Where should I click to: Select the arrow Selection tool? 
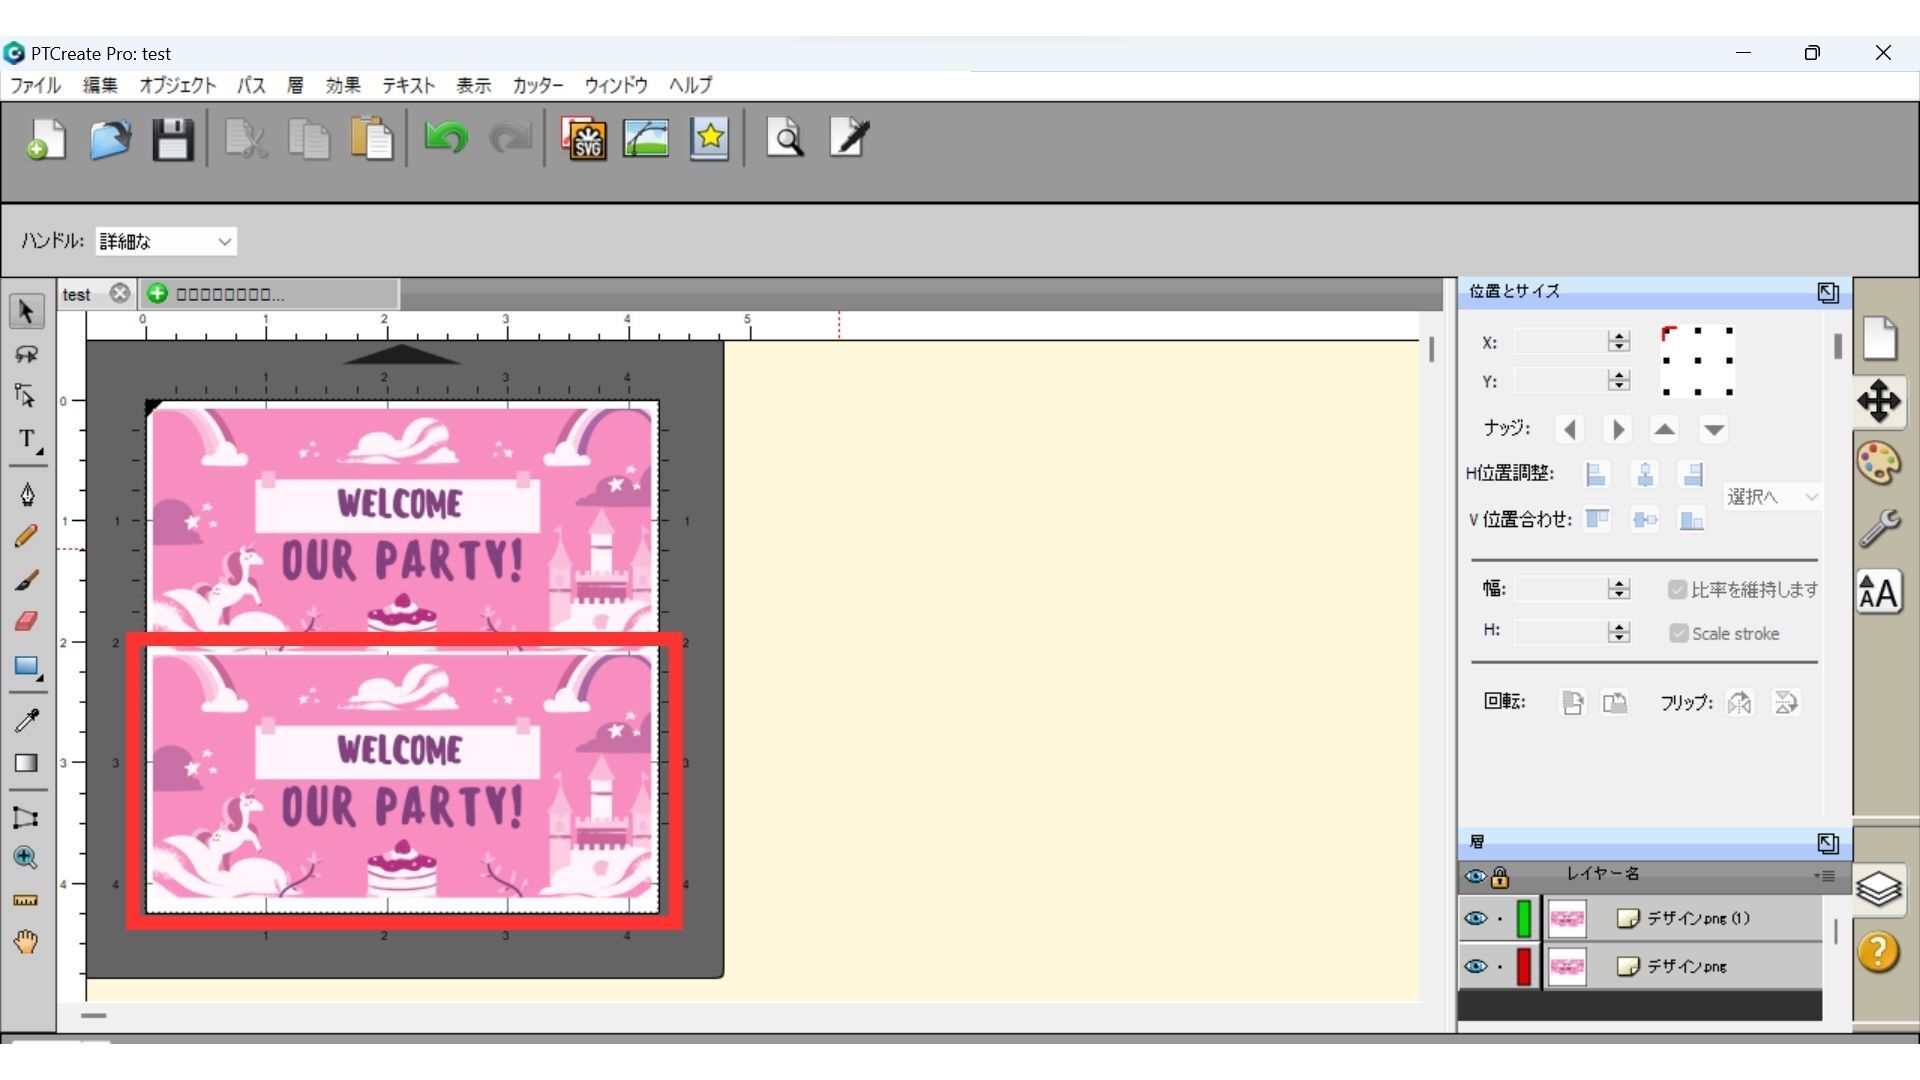tap(27, 312)
